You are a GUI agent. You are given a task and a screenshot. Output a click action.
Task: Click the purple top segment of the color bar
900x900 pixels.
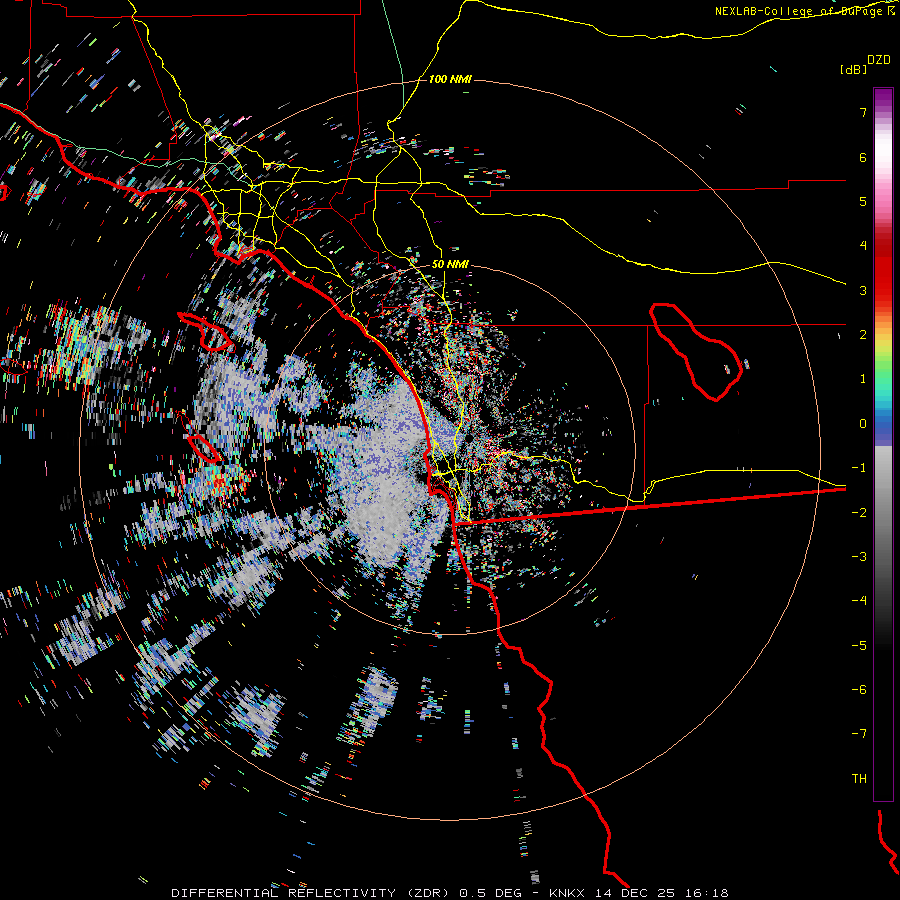click(883, 99)
